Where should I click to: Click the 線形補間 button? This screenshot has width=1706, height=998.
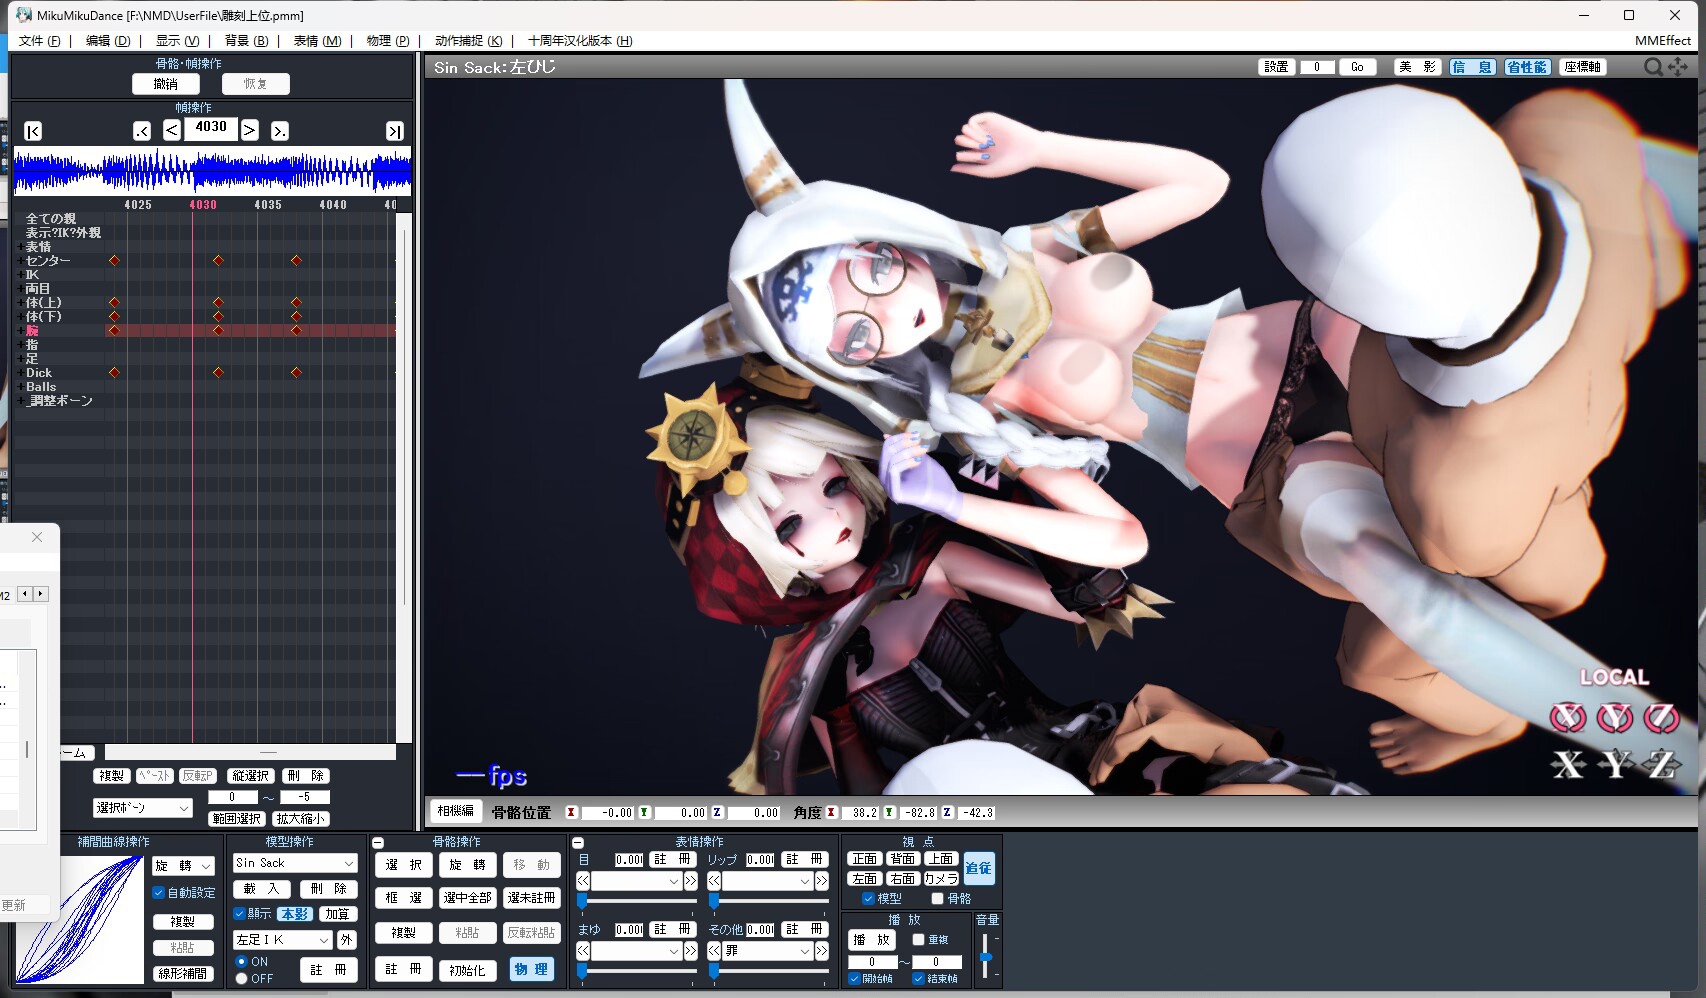point(183,973)
